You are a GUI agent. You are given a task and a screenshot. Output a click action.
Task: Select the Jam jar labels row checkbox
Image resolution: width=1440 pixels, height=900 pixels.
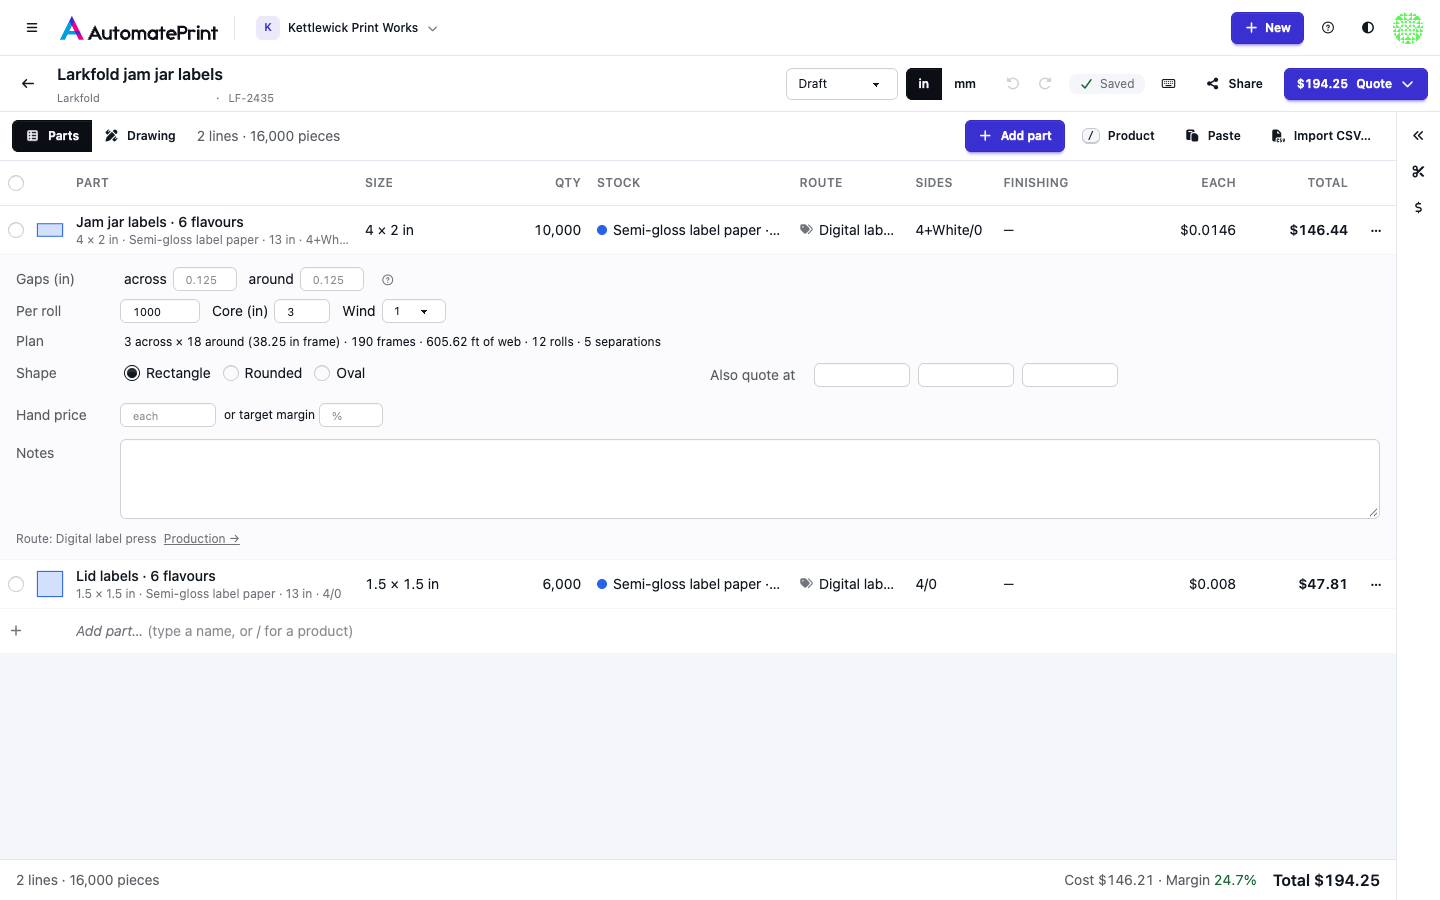point(16,230)
